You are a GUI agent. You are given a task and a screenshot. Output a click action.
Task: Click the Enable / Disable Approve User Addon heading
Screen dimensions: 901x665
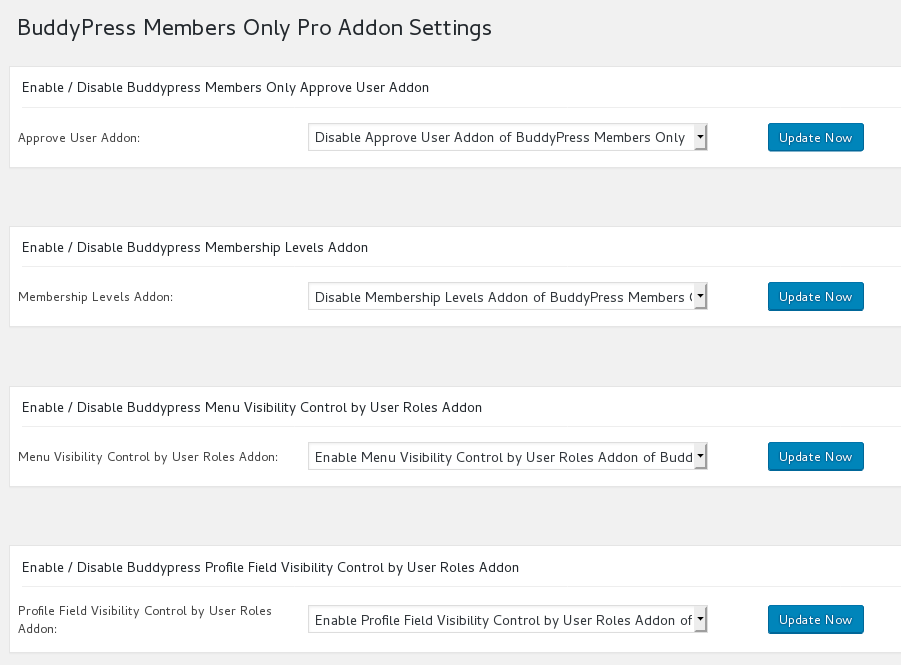tap(223, 87)
